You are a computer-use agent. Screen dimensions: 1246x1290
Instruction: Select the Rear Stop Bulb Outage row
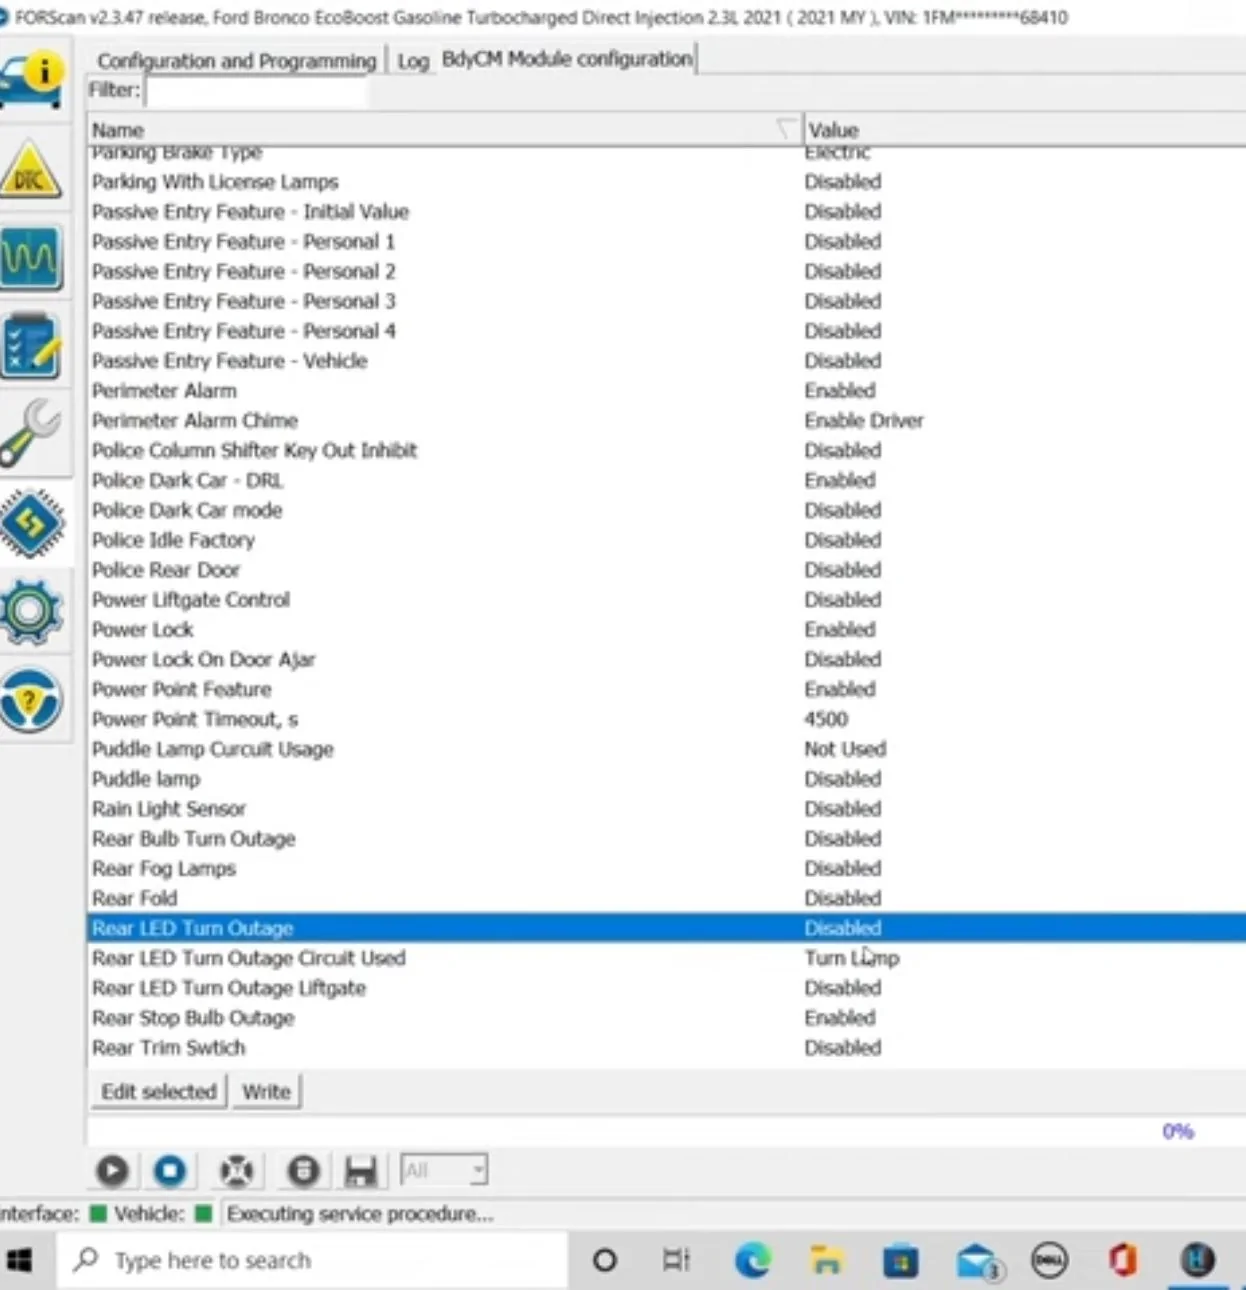coord(667,1018)
